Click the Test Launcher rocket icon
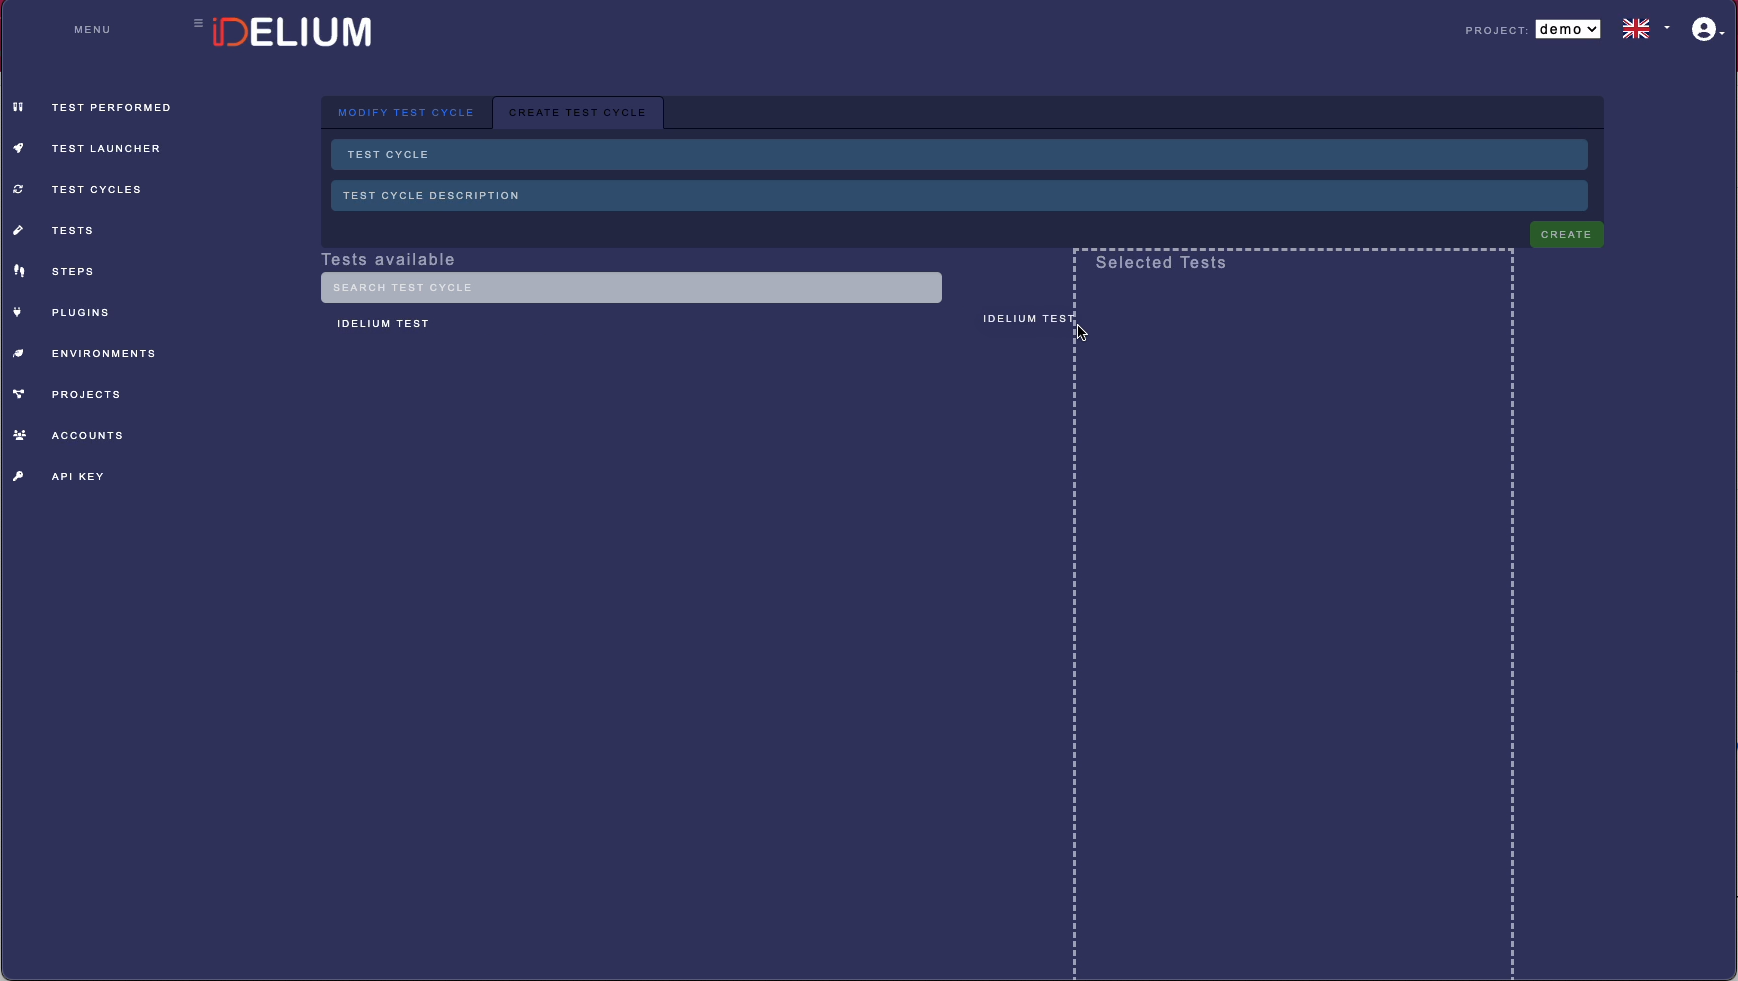 tap(18, 148)
